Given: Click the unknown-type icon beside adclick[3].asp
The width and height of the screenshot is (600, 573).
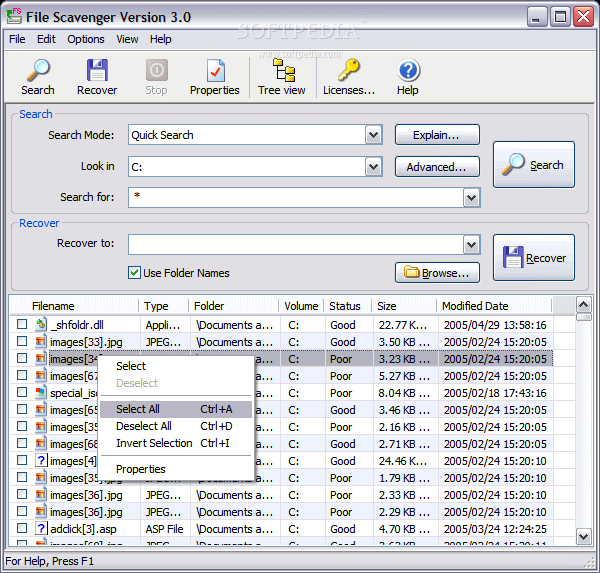Looking at the screenshot, I should 41,528.
